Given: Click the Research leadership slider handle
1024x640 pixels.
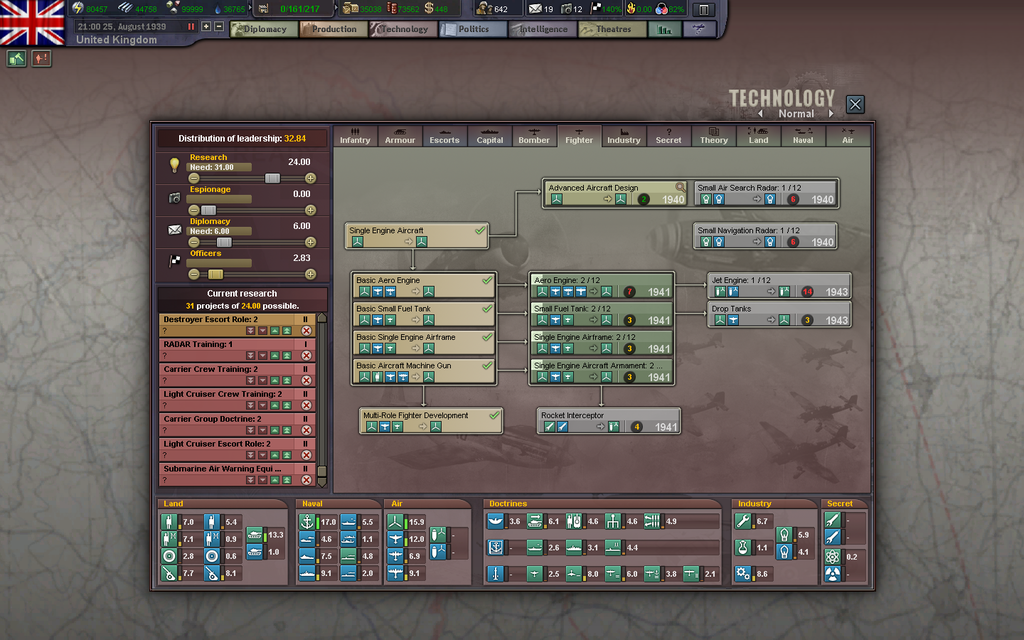Looking at the screenshot, I should [x=272, y=178].
